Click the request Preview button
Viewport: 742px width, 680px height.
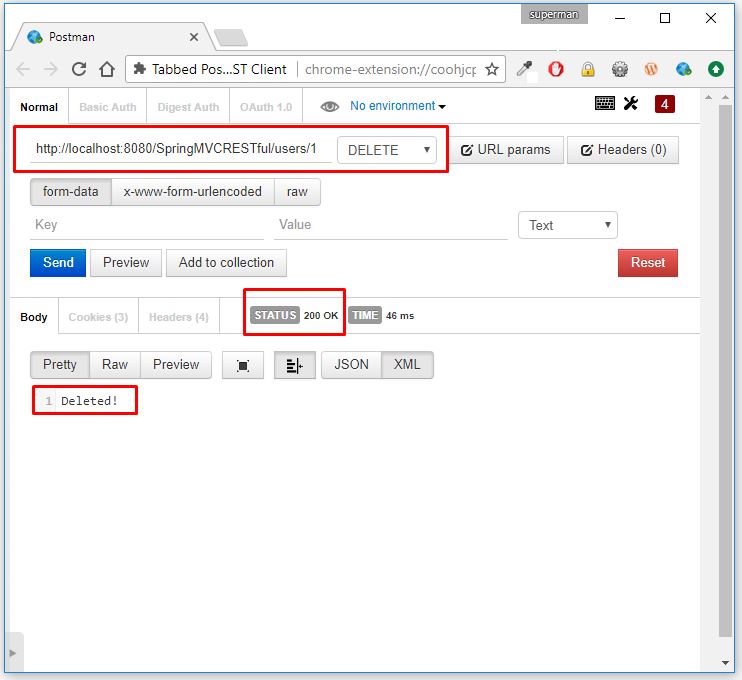click(x=126, y=263)
